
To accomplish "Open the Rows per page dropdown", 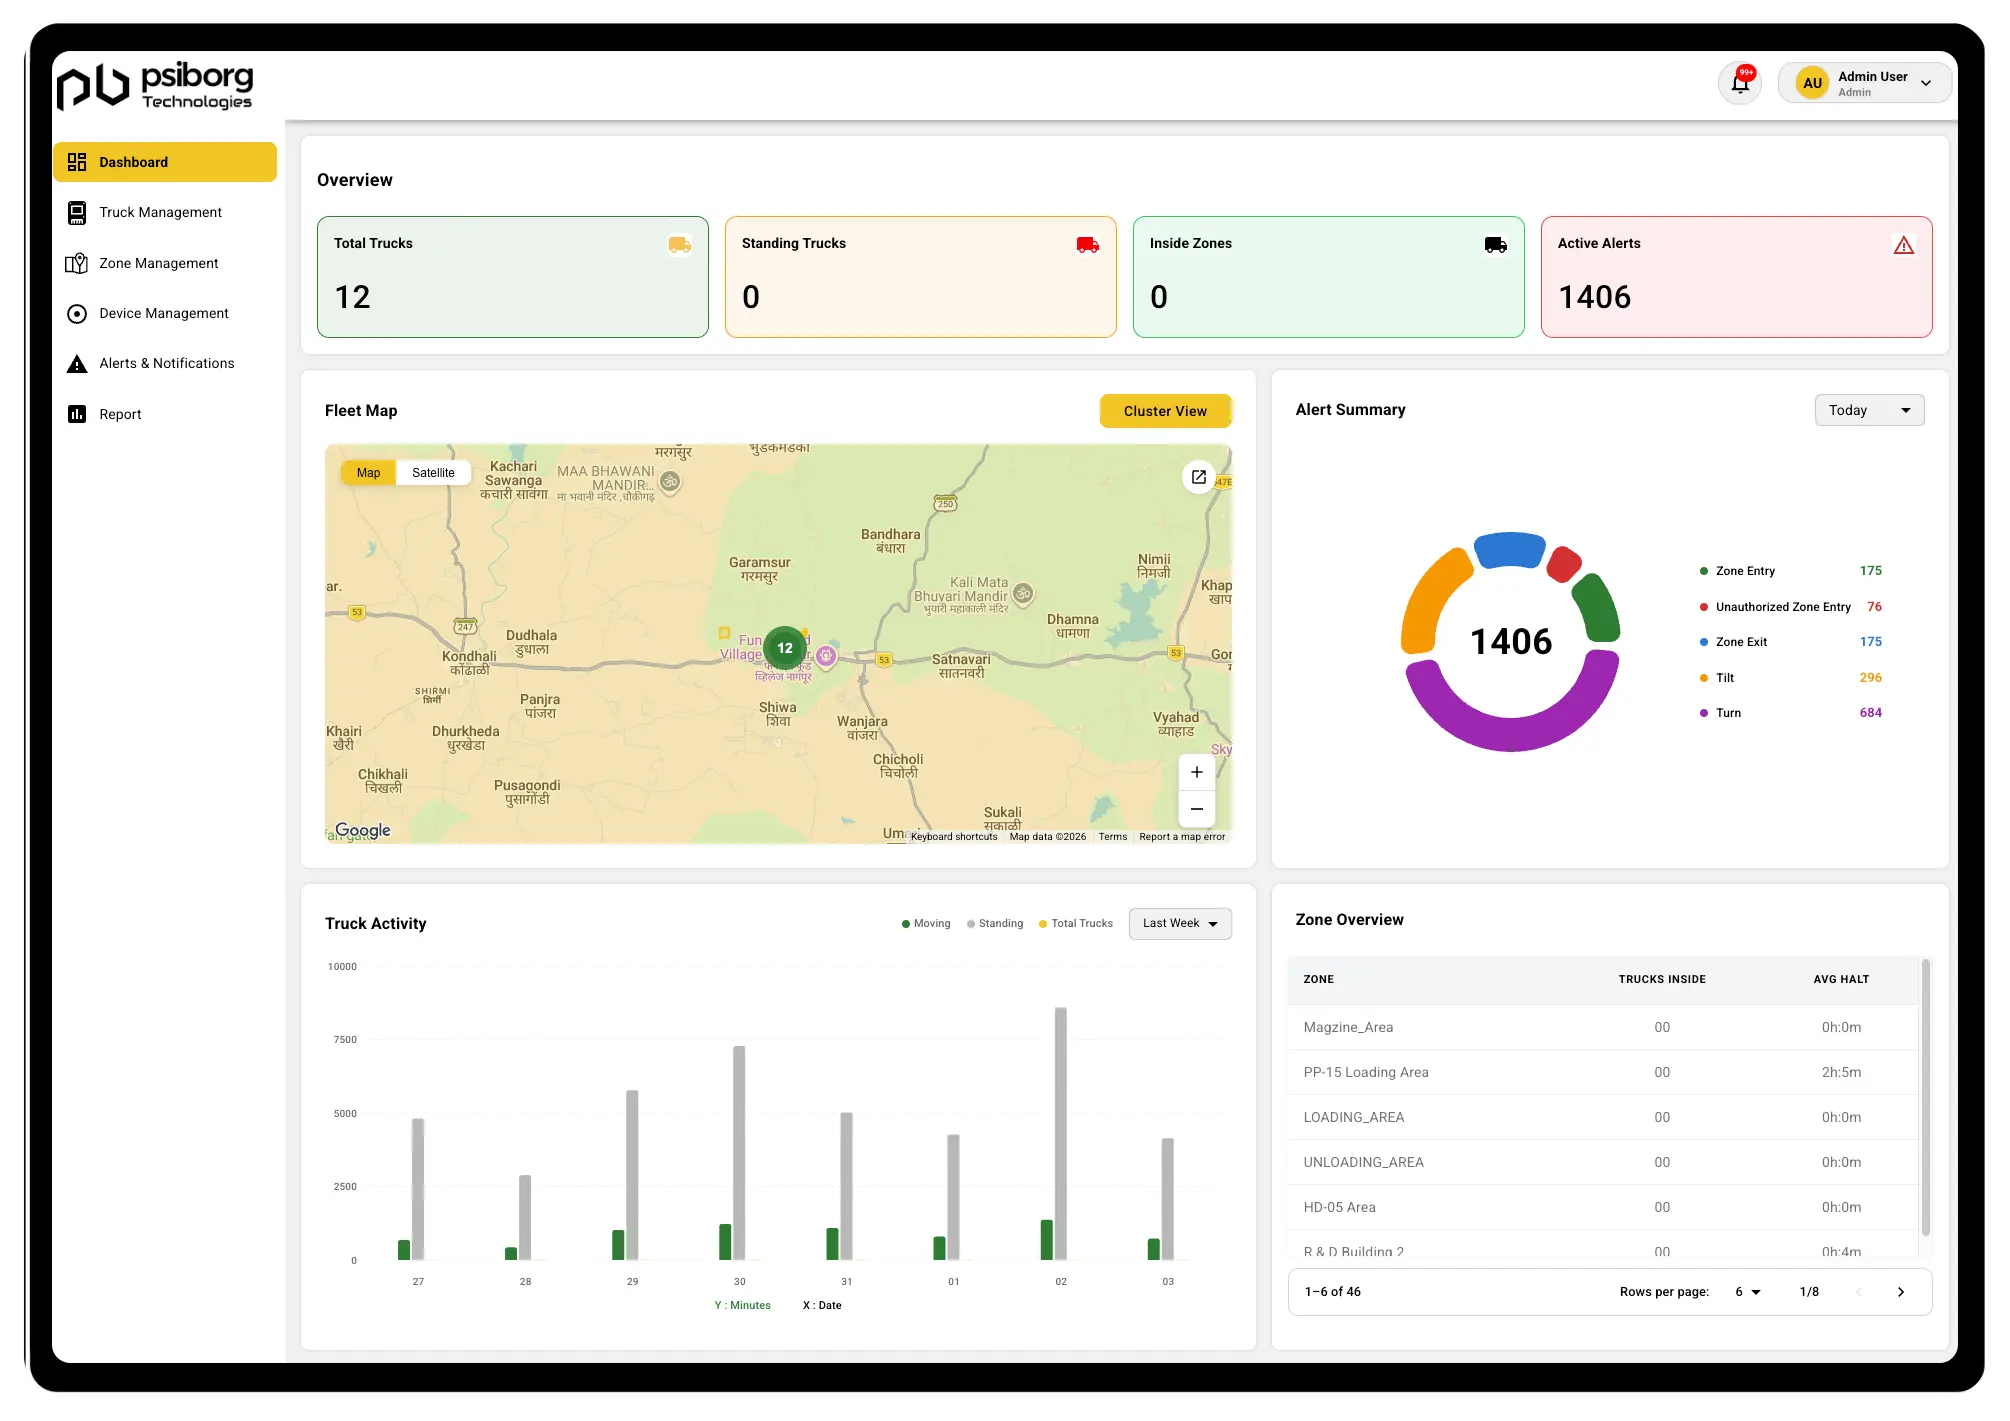I will [1747, 1292].
